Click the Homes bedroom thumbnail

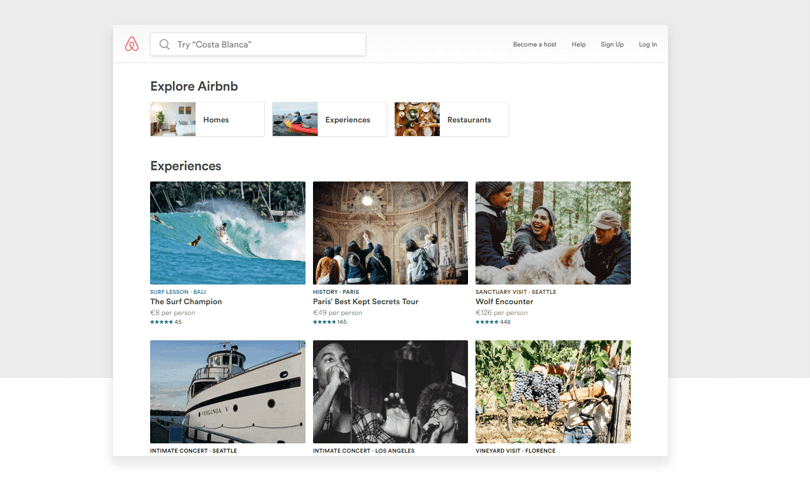point(173,119)
